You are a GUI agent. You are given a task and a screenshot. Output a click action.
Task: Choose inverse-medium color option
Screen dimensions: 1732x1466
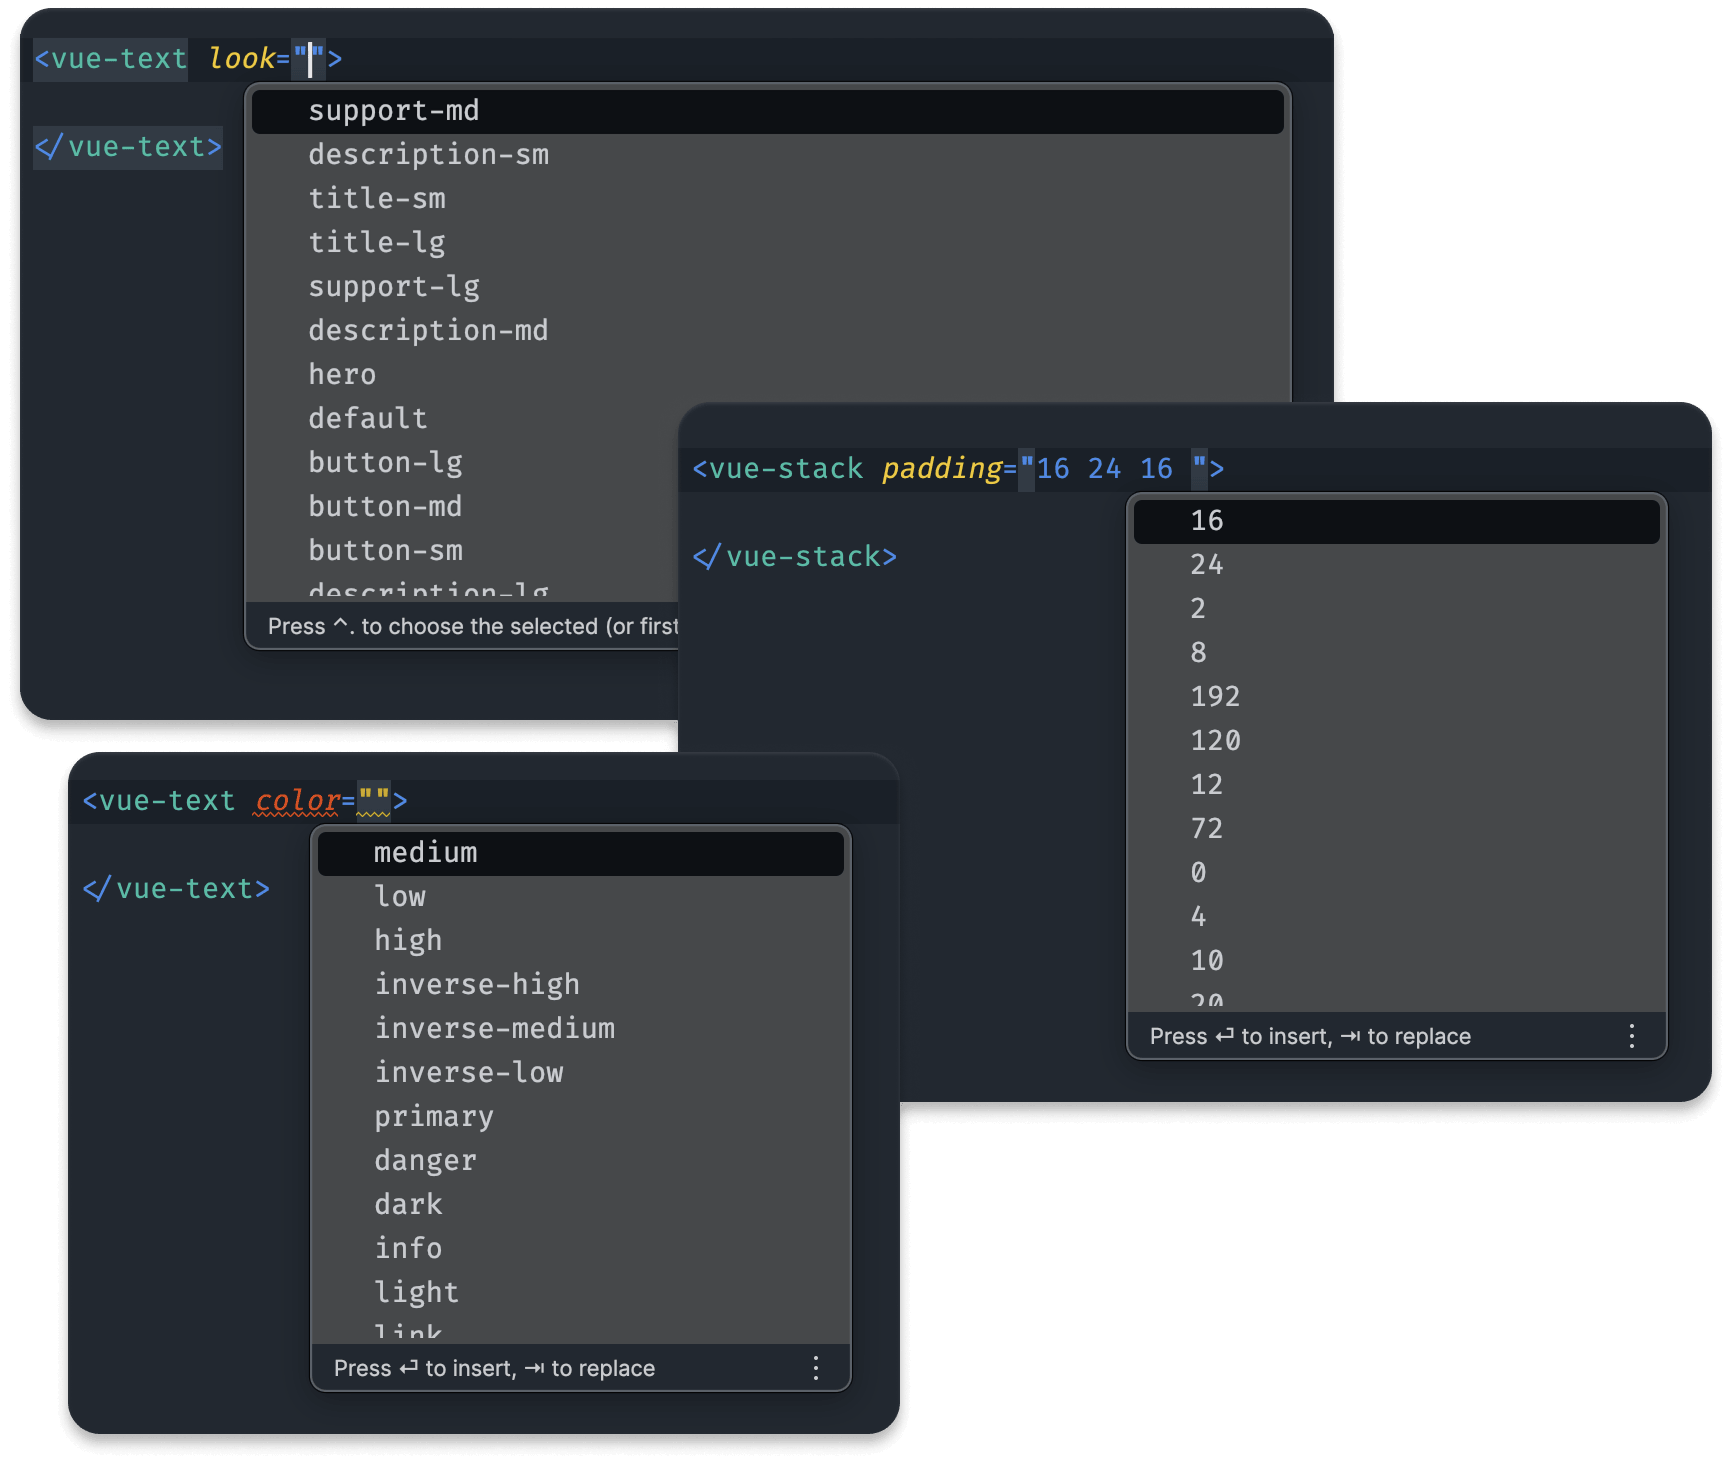tap(581, 1029)
